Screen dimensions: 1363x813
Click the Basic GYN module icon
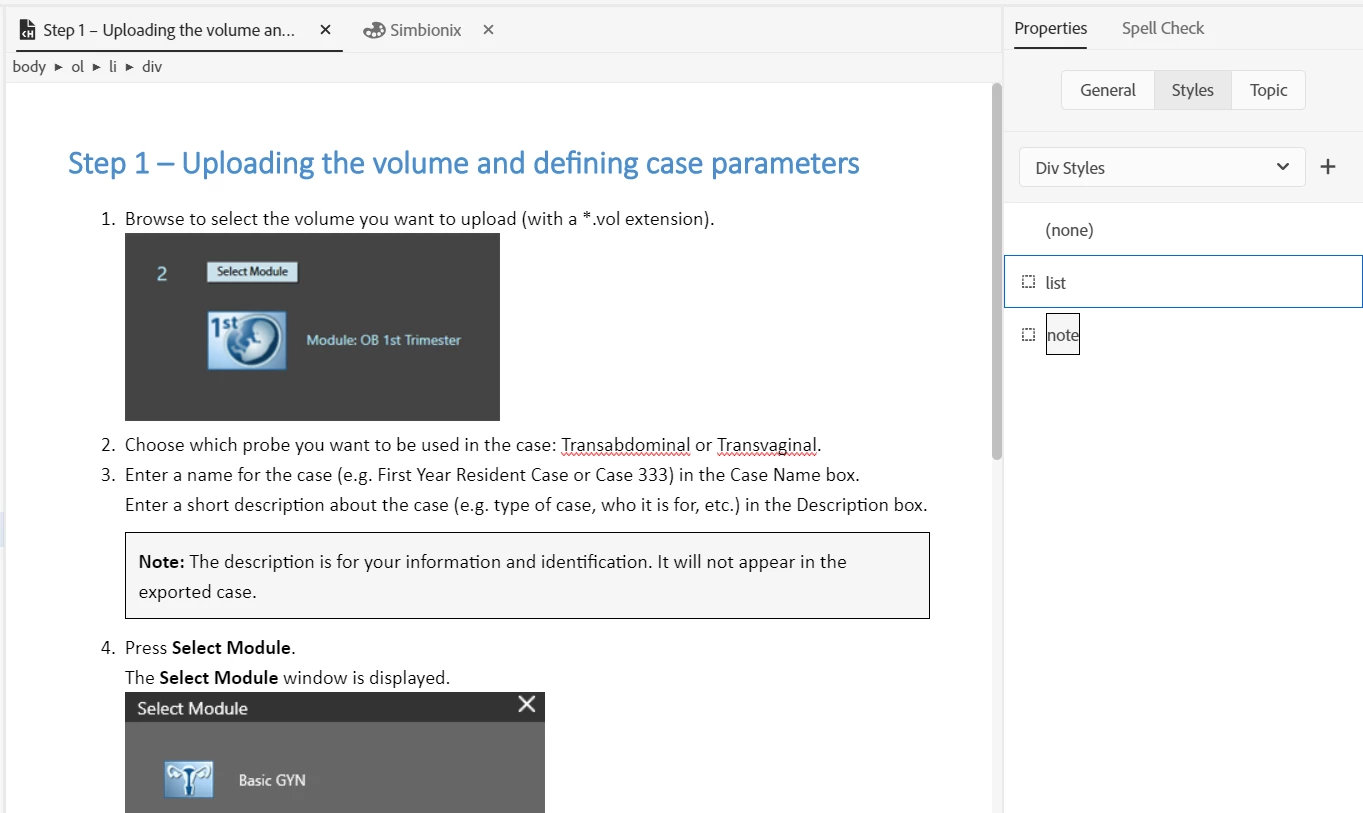189,780
